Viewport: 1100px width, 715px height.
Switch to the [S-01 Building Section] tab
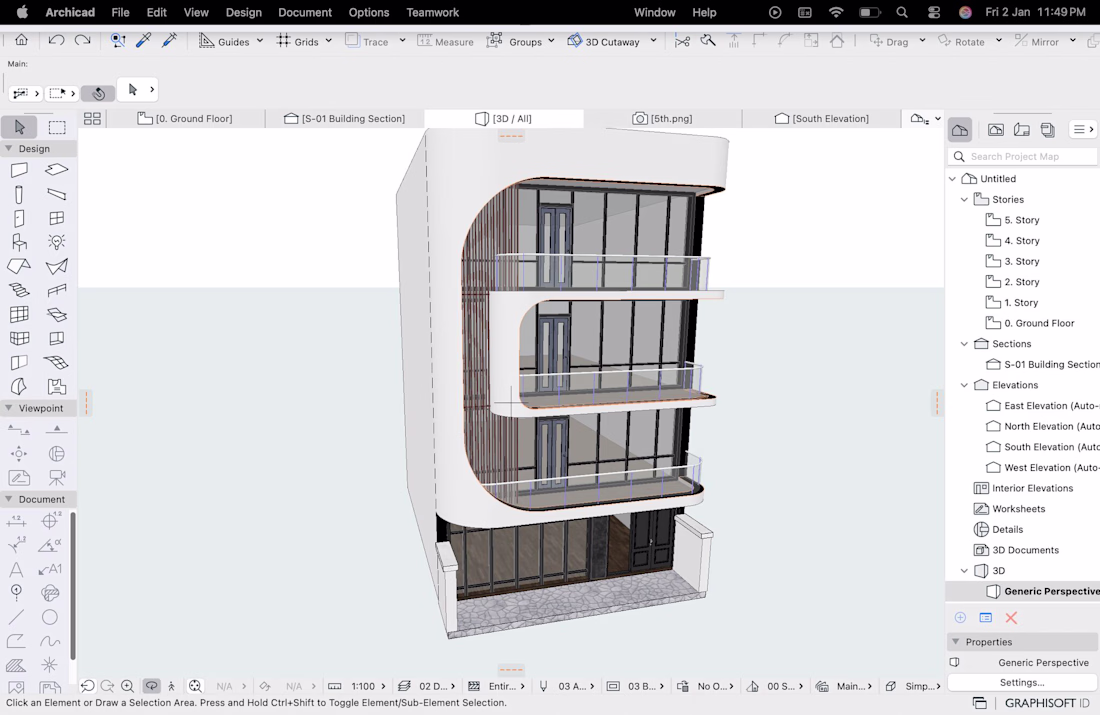click(x=344, y=119)
